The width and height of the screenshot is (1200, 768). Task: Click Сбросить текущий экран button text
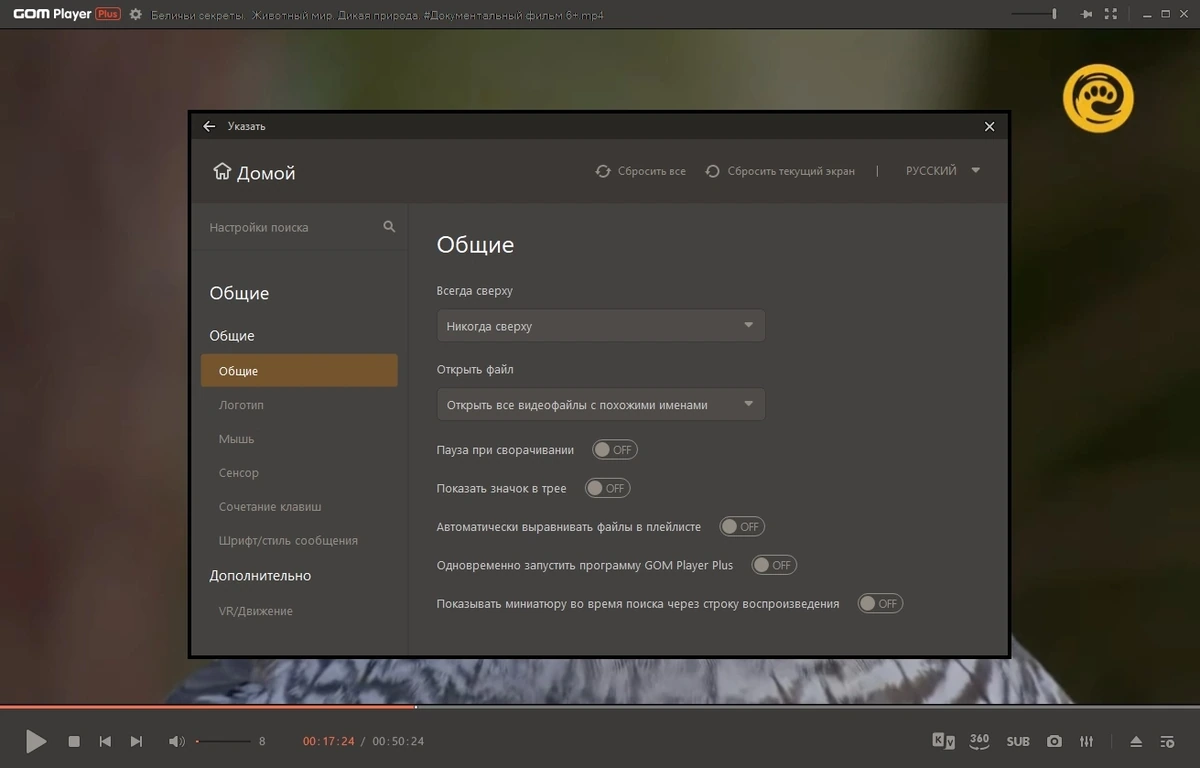tap(791, 171)
